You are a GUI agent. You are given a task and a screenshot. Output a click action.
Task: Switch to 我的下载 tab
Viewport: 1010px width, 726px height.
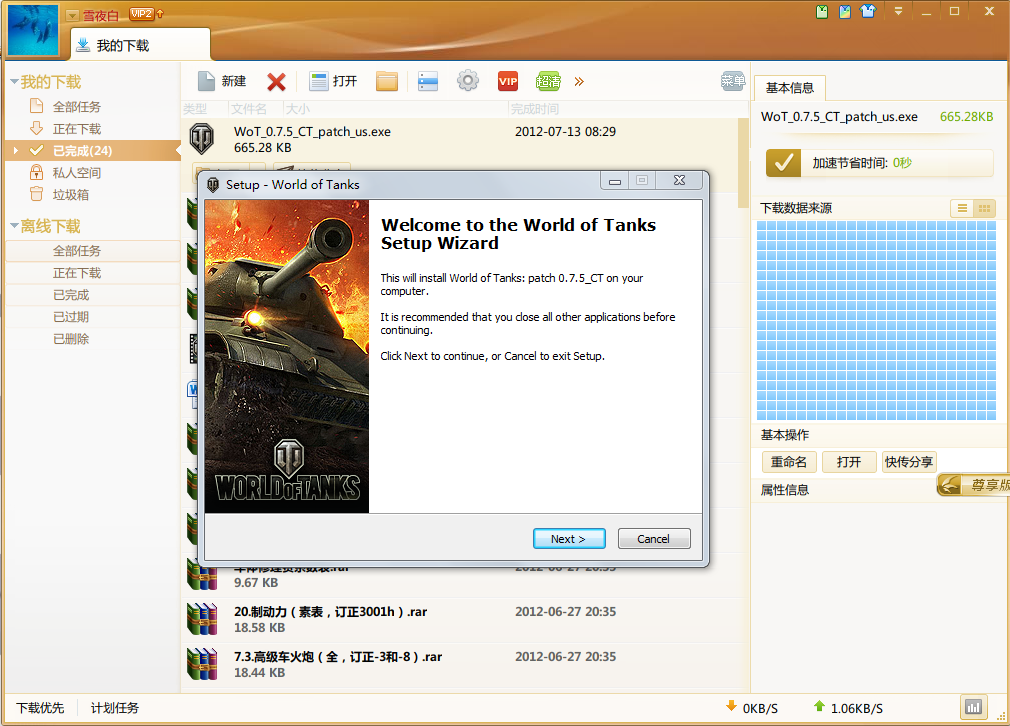[140, 45]
